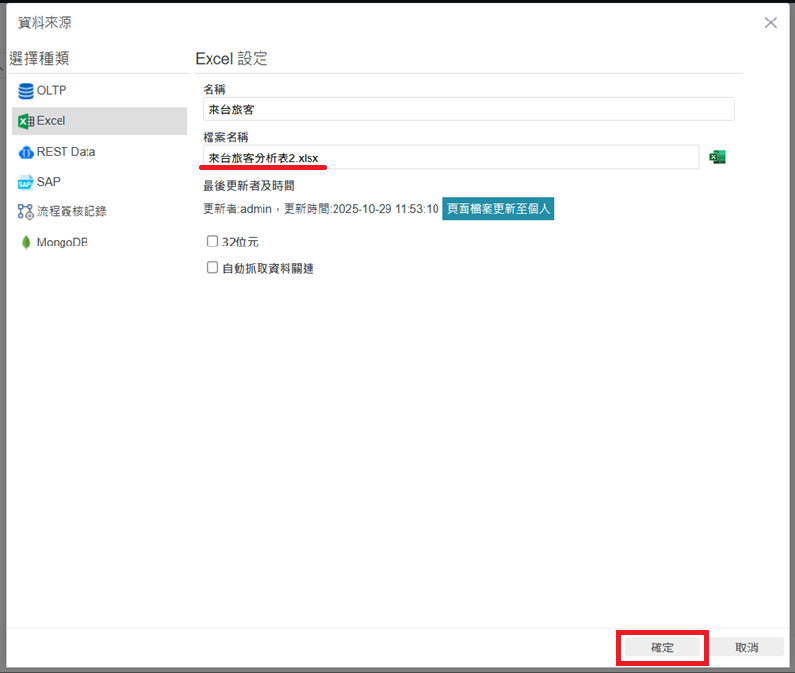Close the 資料來源 dialog
795x673 pixels.
pos(770,23)
